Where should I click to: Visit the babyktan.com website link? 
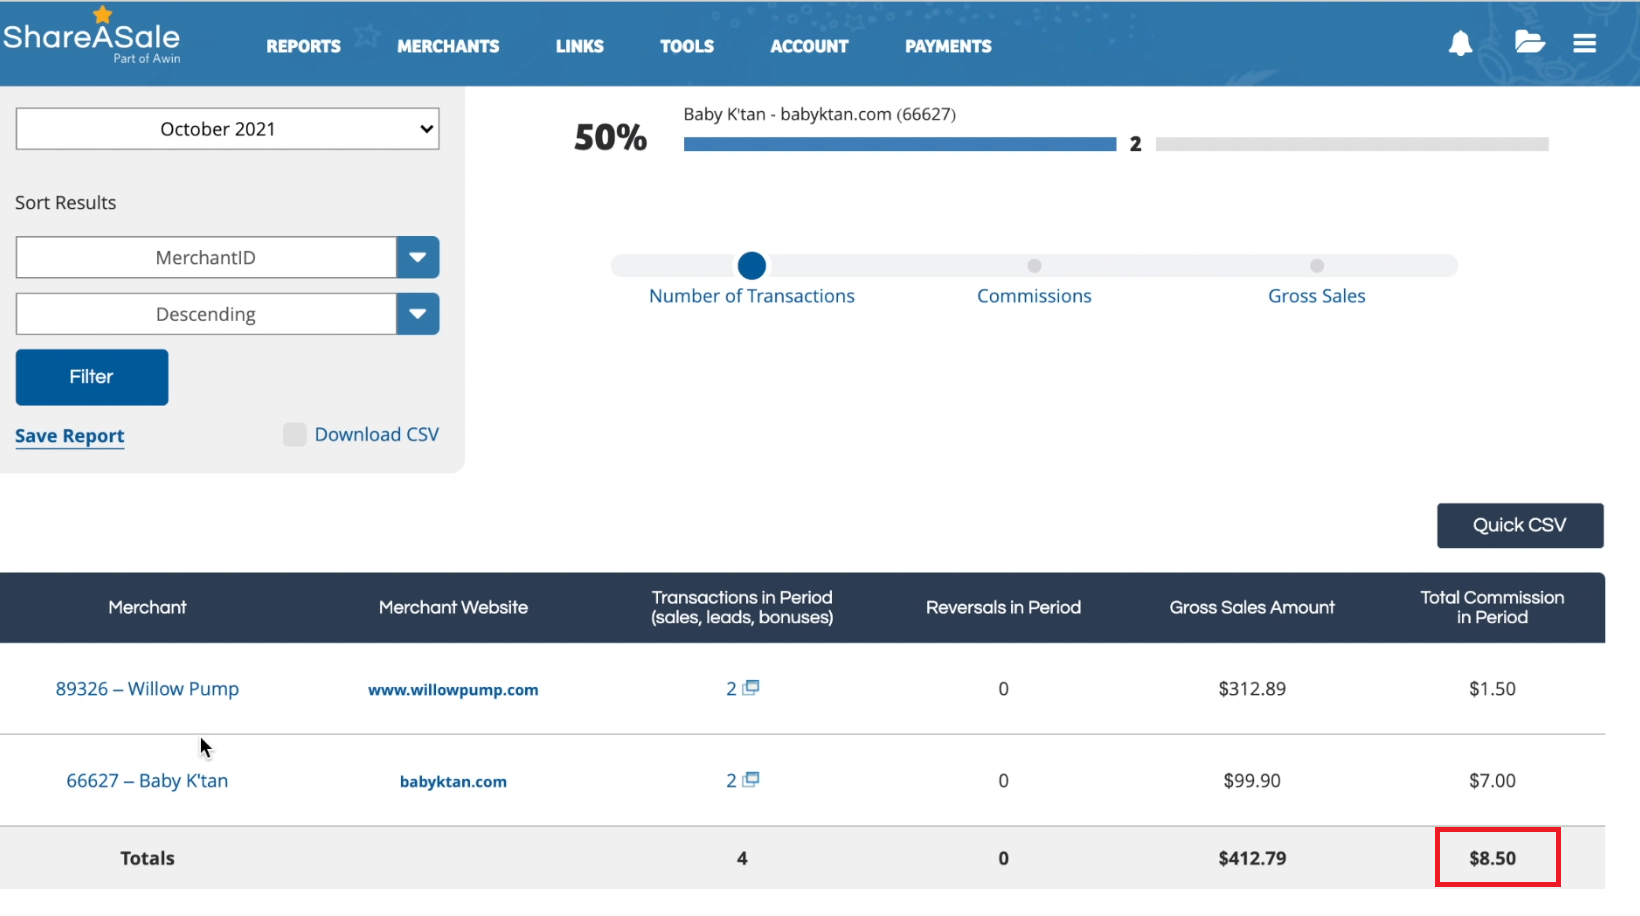point(453,782)
